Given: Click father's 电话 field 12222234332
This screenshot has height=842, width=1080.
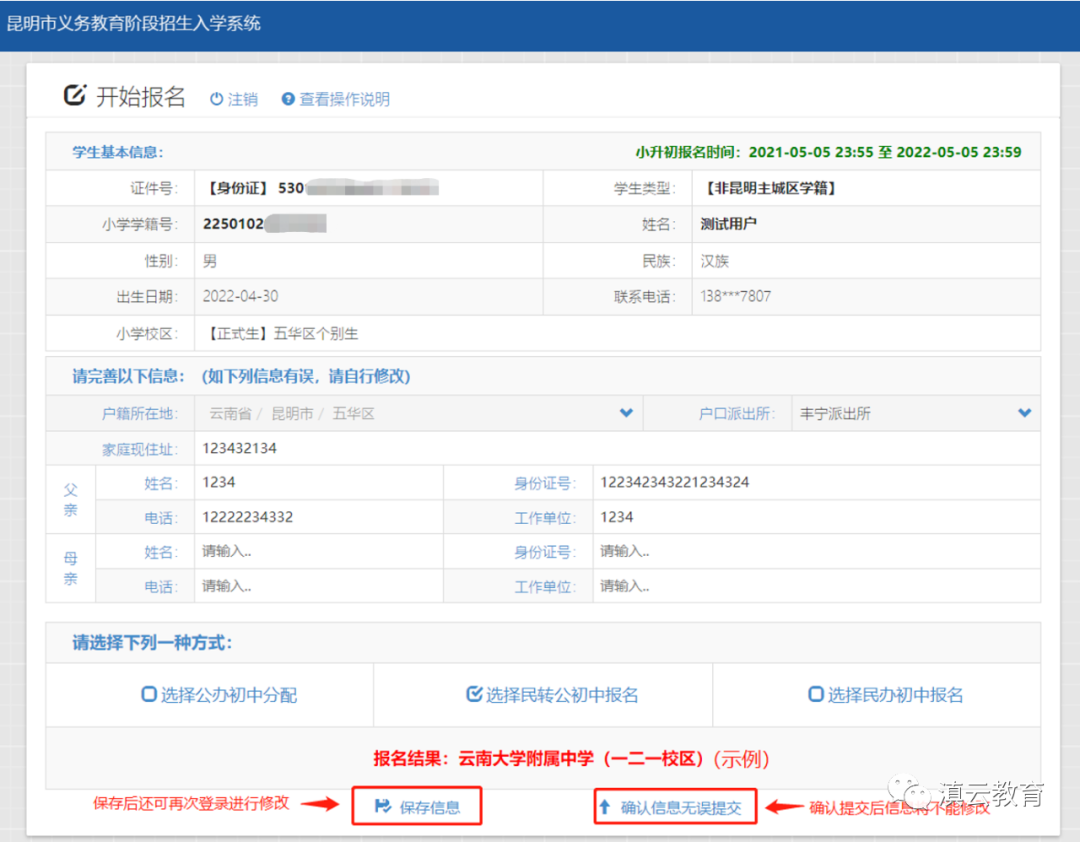Looking at the screenshot, I should point(319,517).
